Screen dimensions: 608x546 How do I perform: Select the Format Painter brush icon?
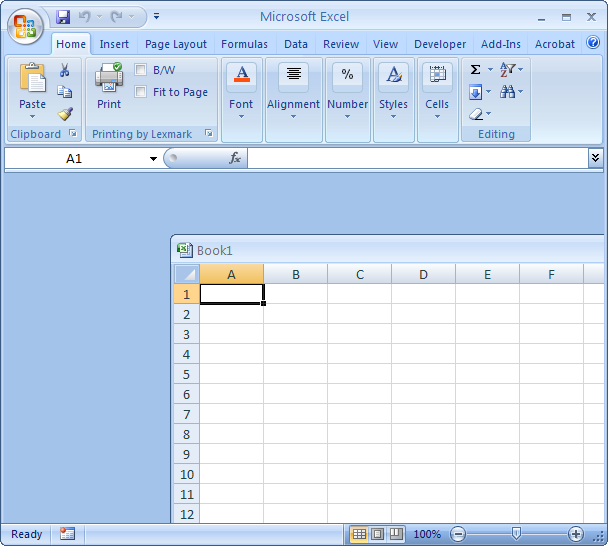point(65,114)
